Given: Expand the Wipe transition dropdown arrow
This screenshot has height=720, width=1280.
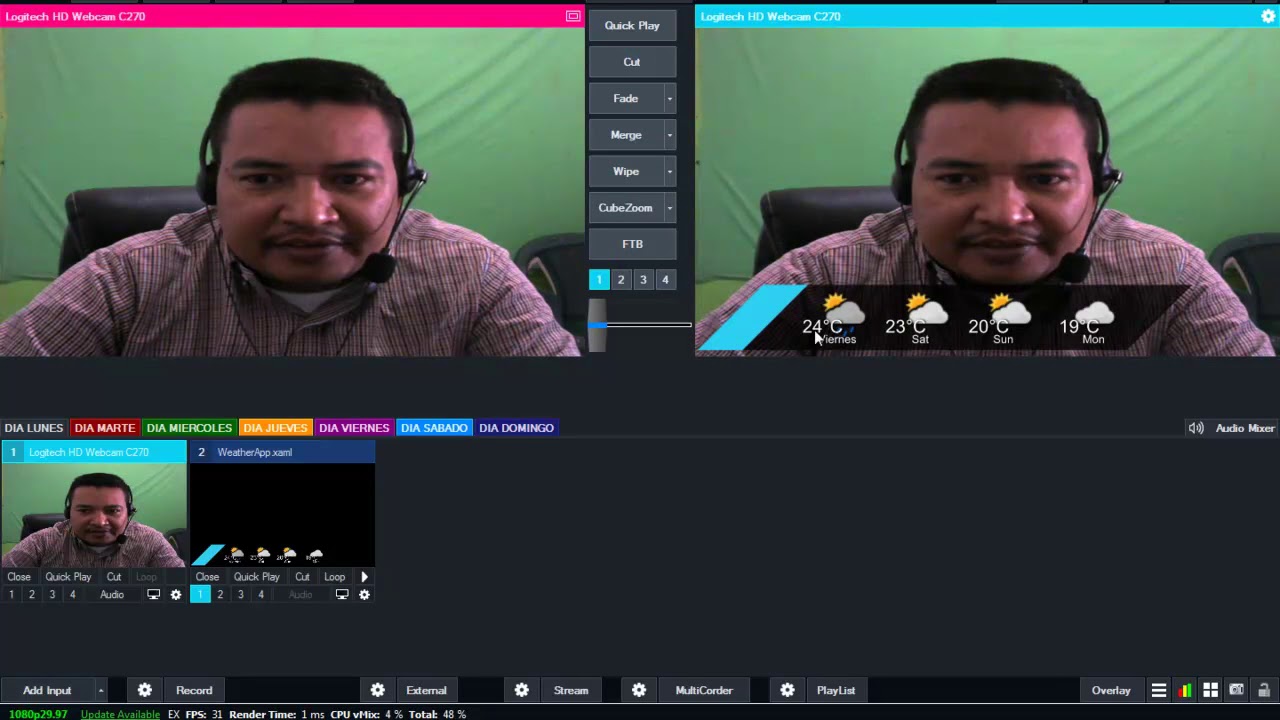Looking at the screenshot, I should pos(670,171).
